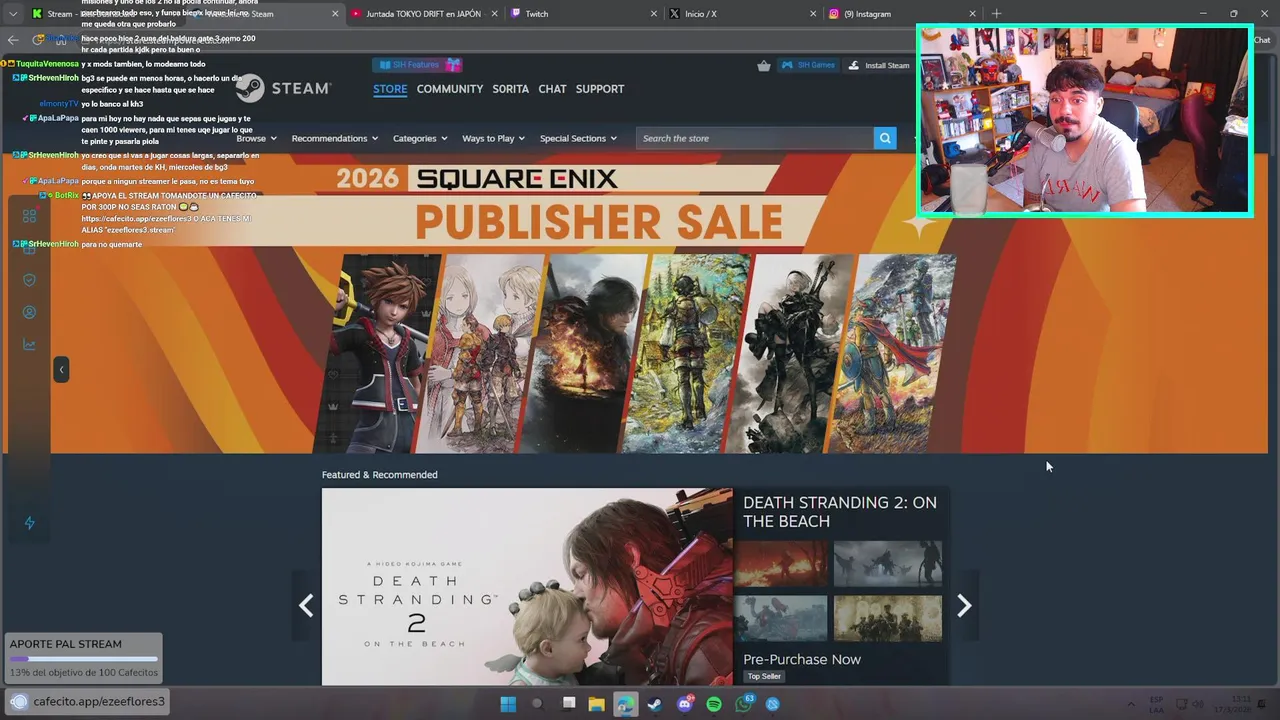Click the Steam logo in the header
The height and width of the screenshot is (720, 1280).
[x=284, y=89]
